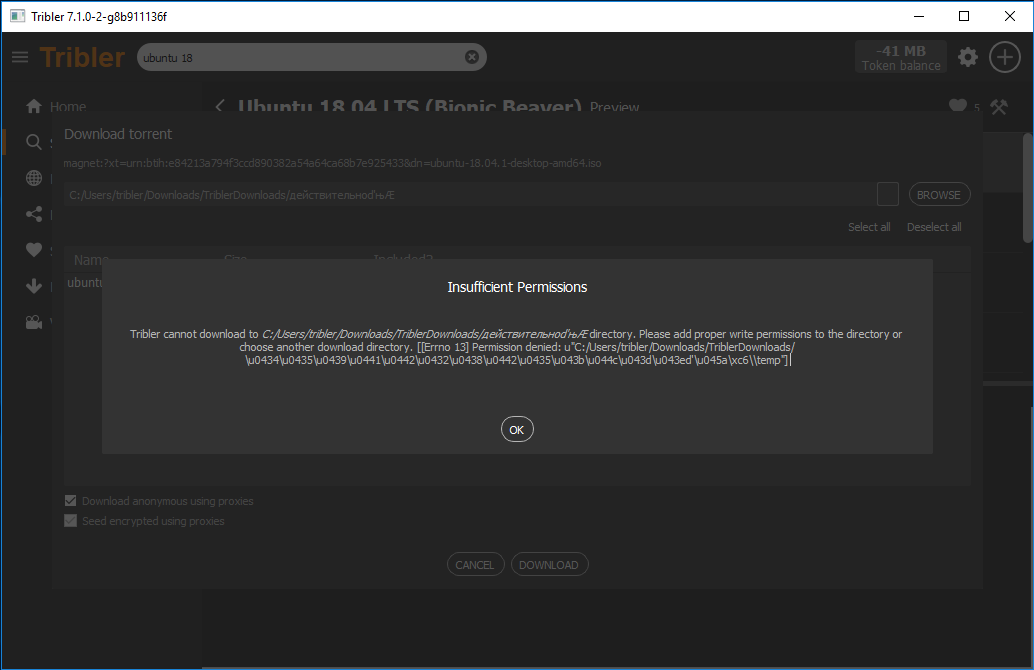Enable Seed encrypted using proxies

pyautogui.click(x=70, y=520)
